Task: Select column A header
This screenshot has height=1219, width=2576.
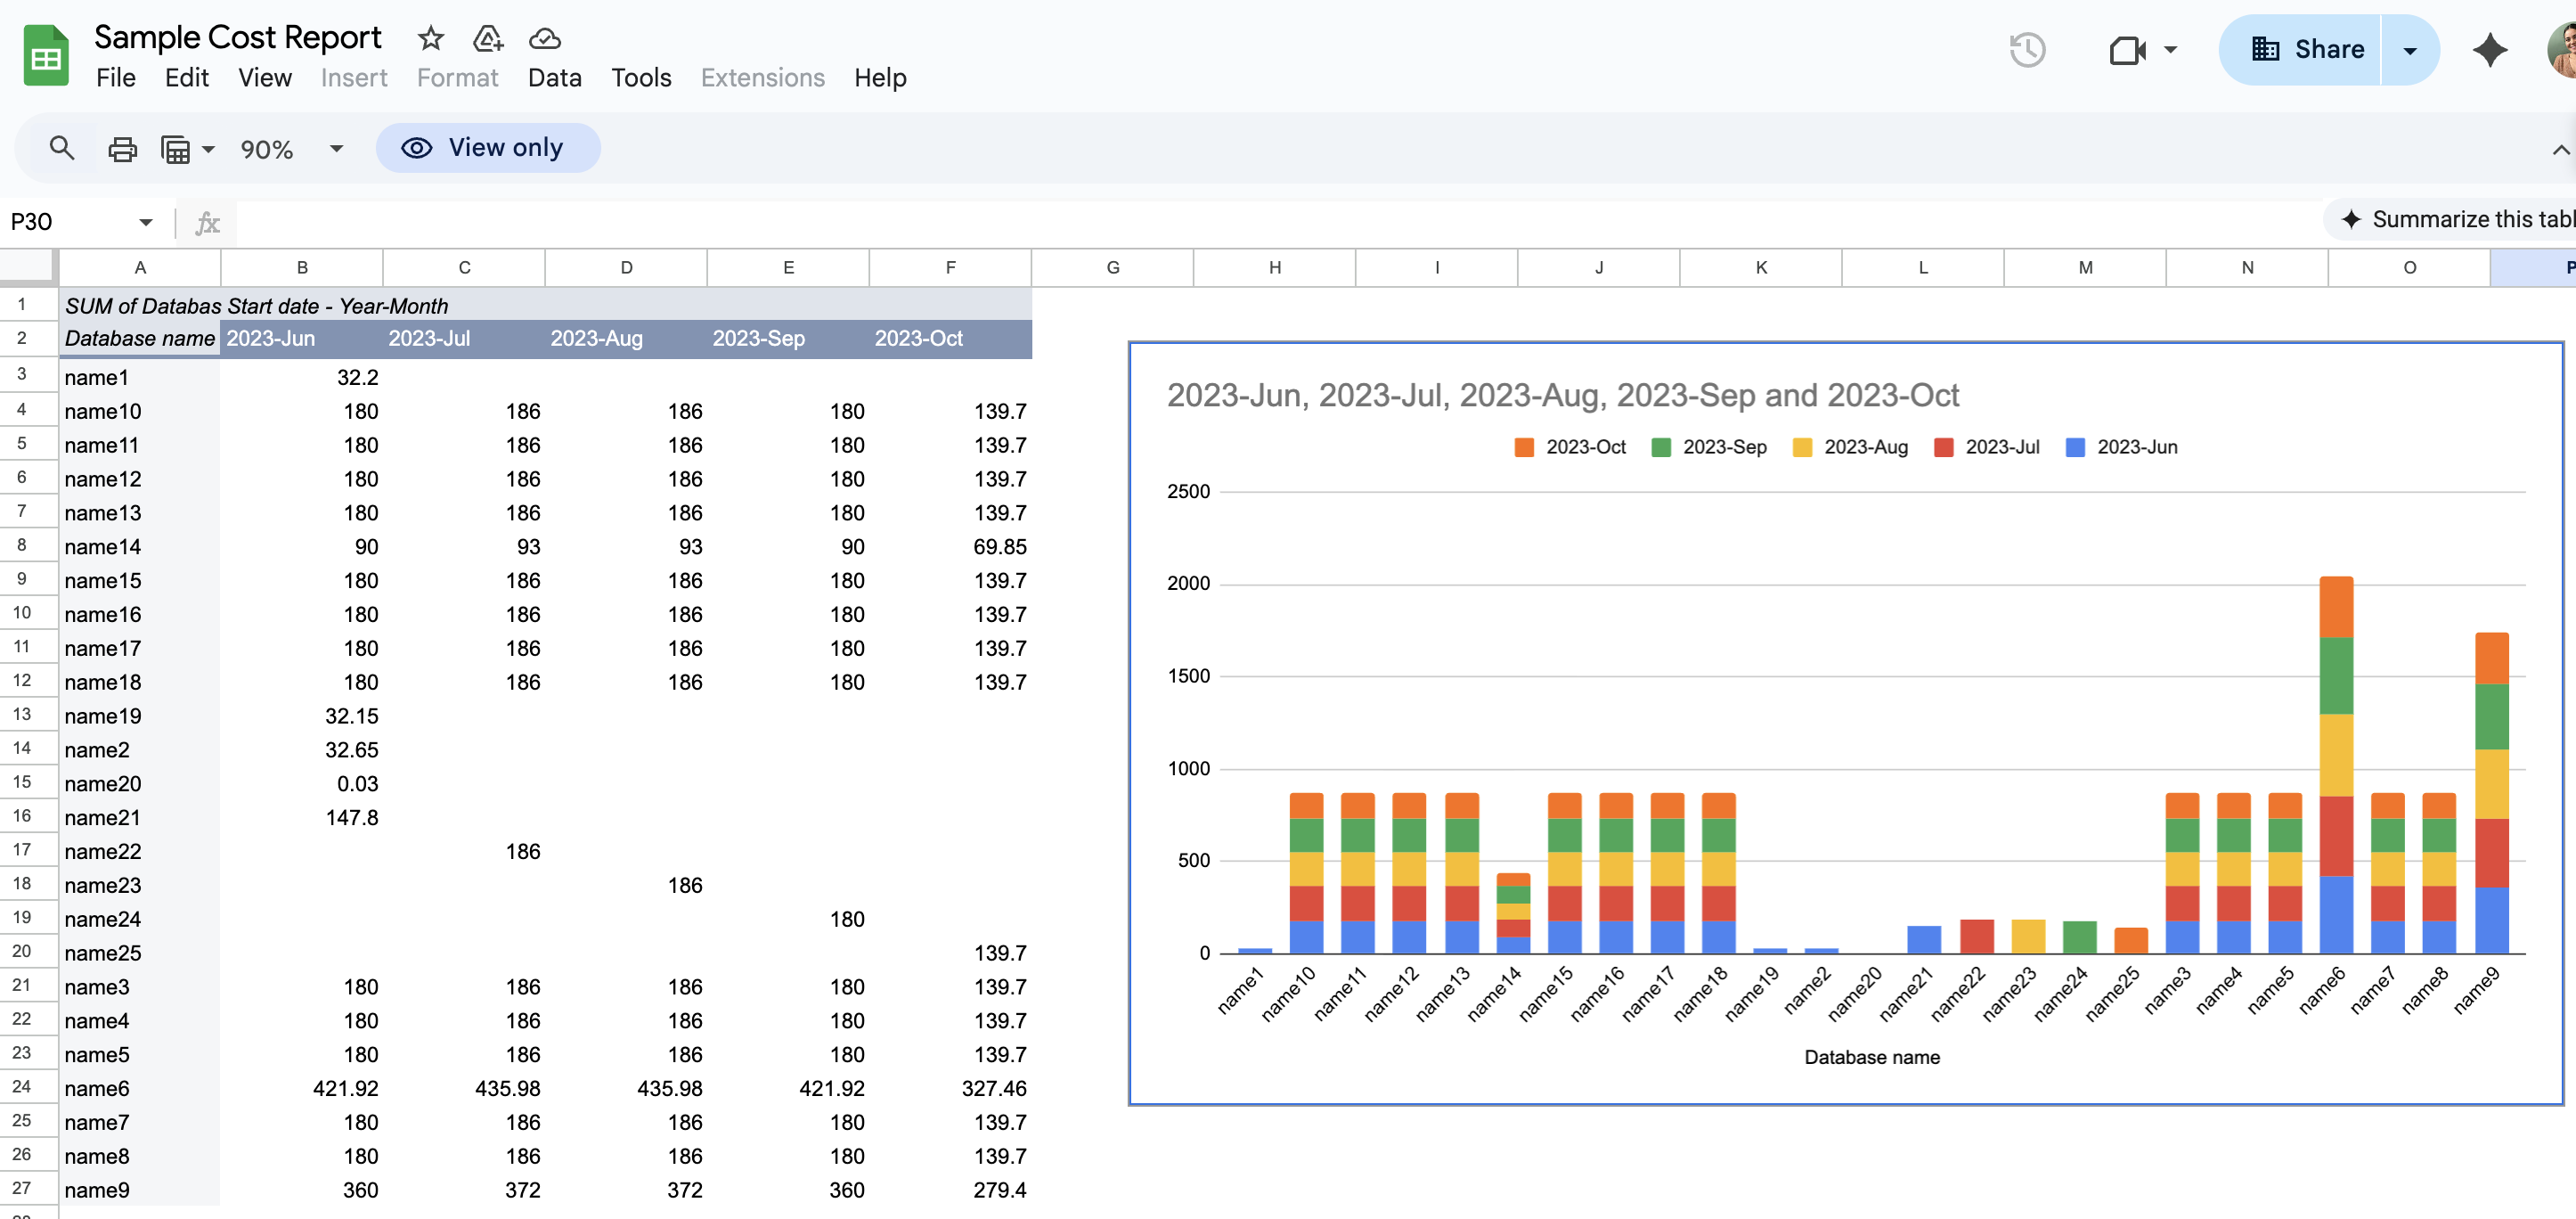Action: coord(140,267)
